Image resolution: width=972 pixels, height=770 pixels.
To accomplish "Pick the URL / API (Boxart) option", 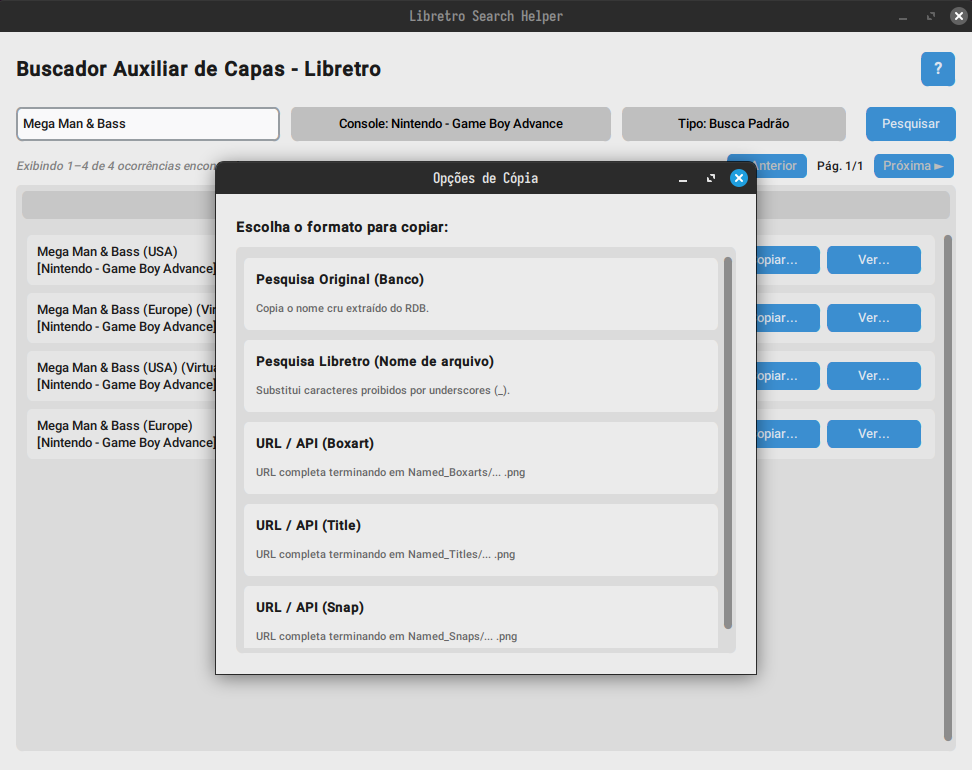I will pos(480,458).
